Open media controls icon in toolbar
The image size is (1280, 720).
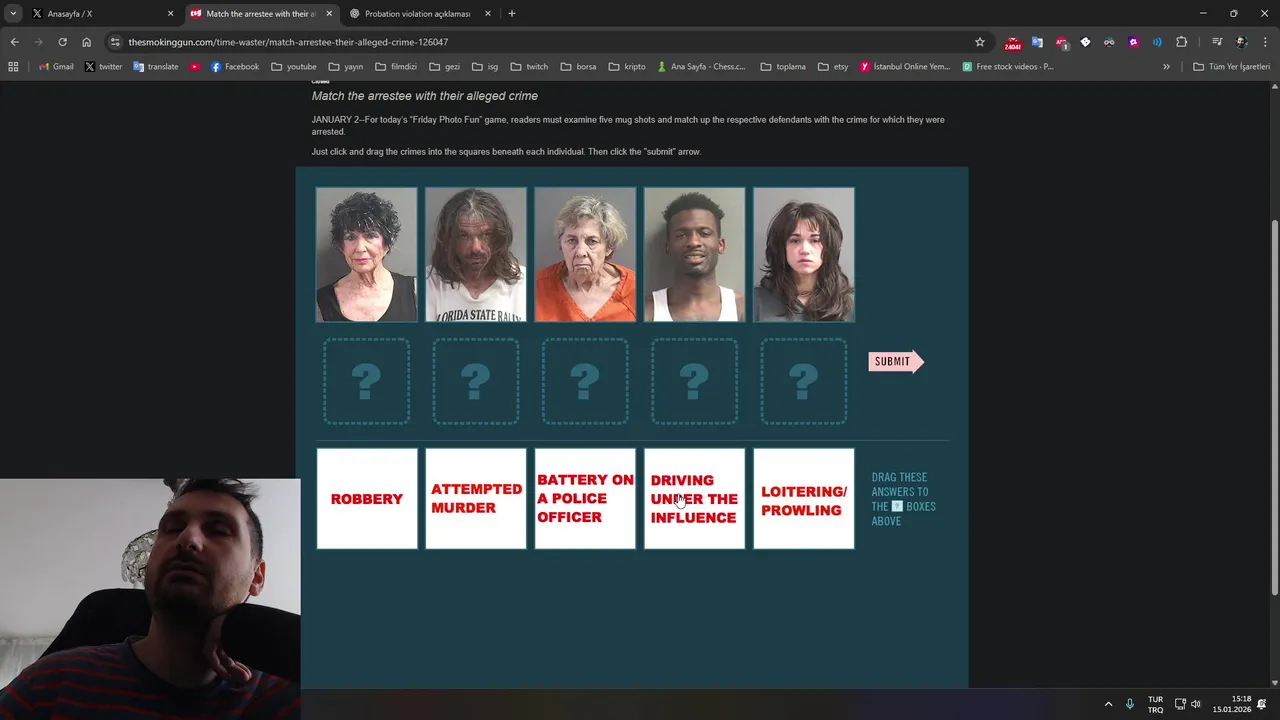click(1217, 42)
